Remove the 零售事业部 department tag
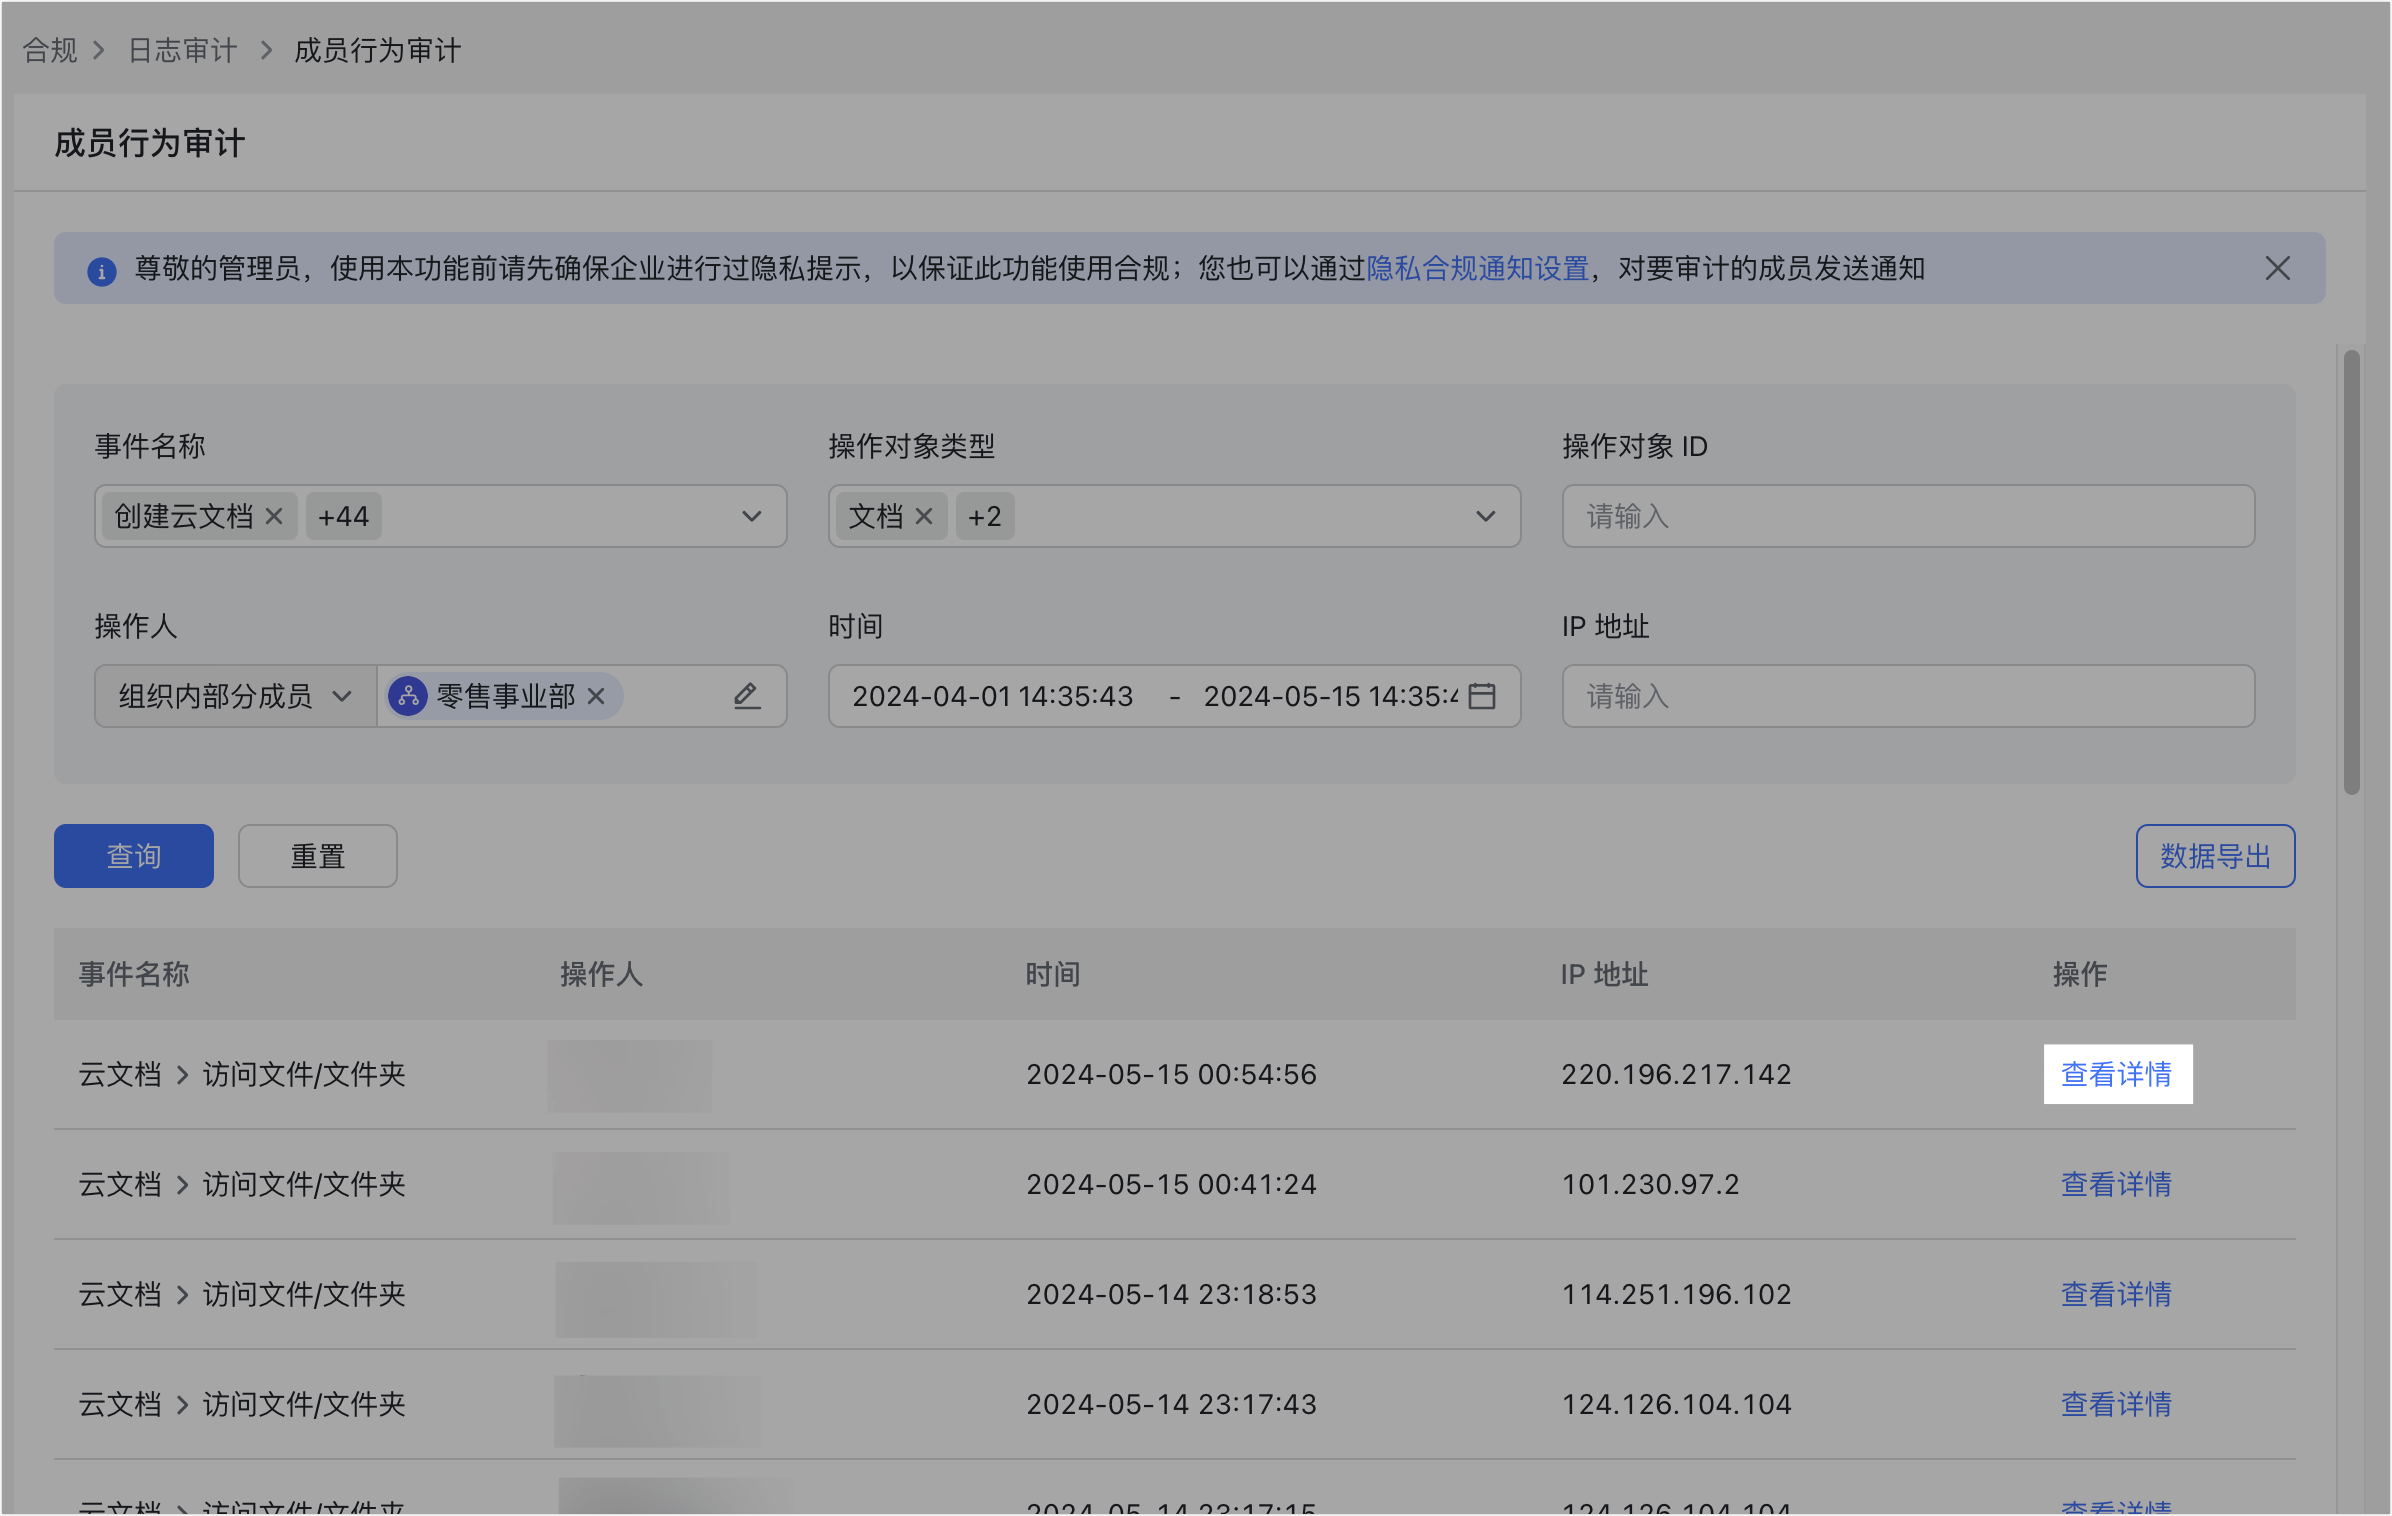The image size is (2392, 1516). pyautogui.click(x=596, y=696)
